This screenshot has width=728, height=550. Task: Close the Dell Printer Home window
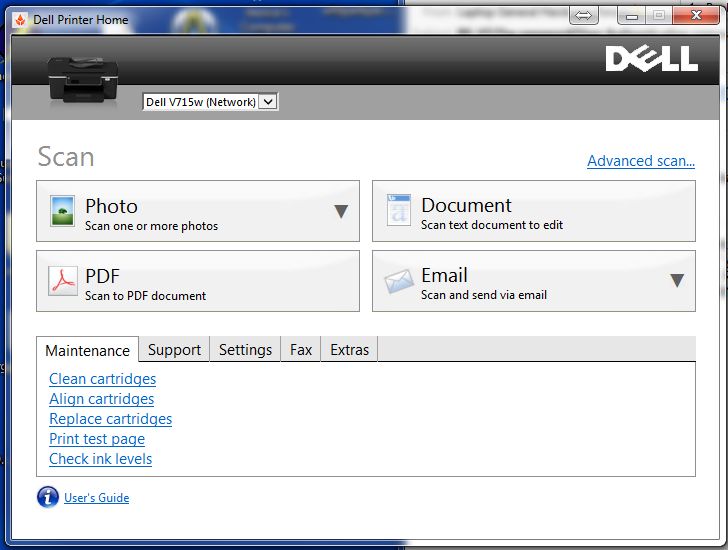[696, 15]
